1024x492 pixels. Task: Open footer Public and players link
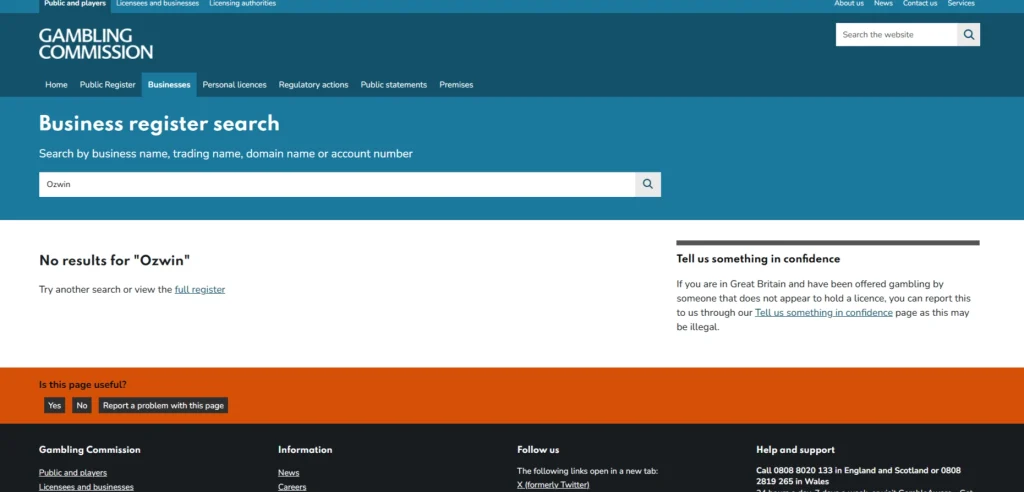coord(73,472)
